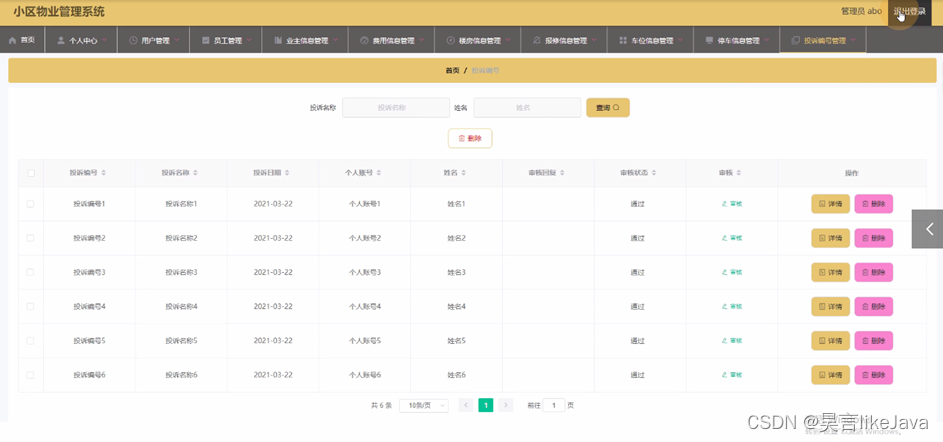Focus the 姓名 search input

(527, 108)
